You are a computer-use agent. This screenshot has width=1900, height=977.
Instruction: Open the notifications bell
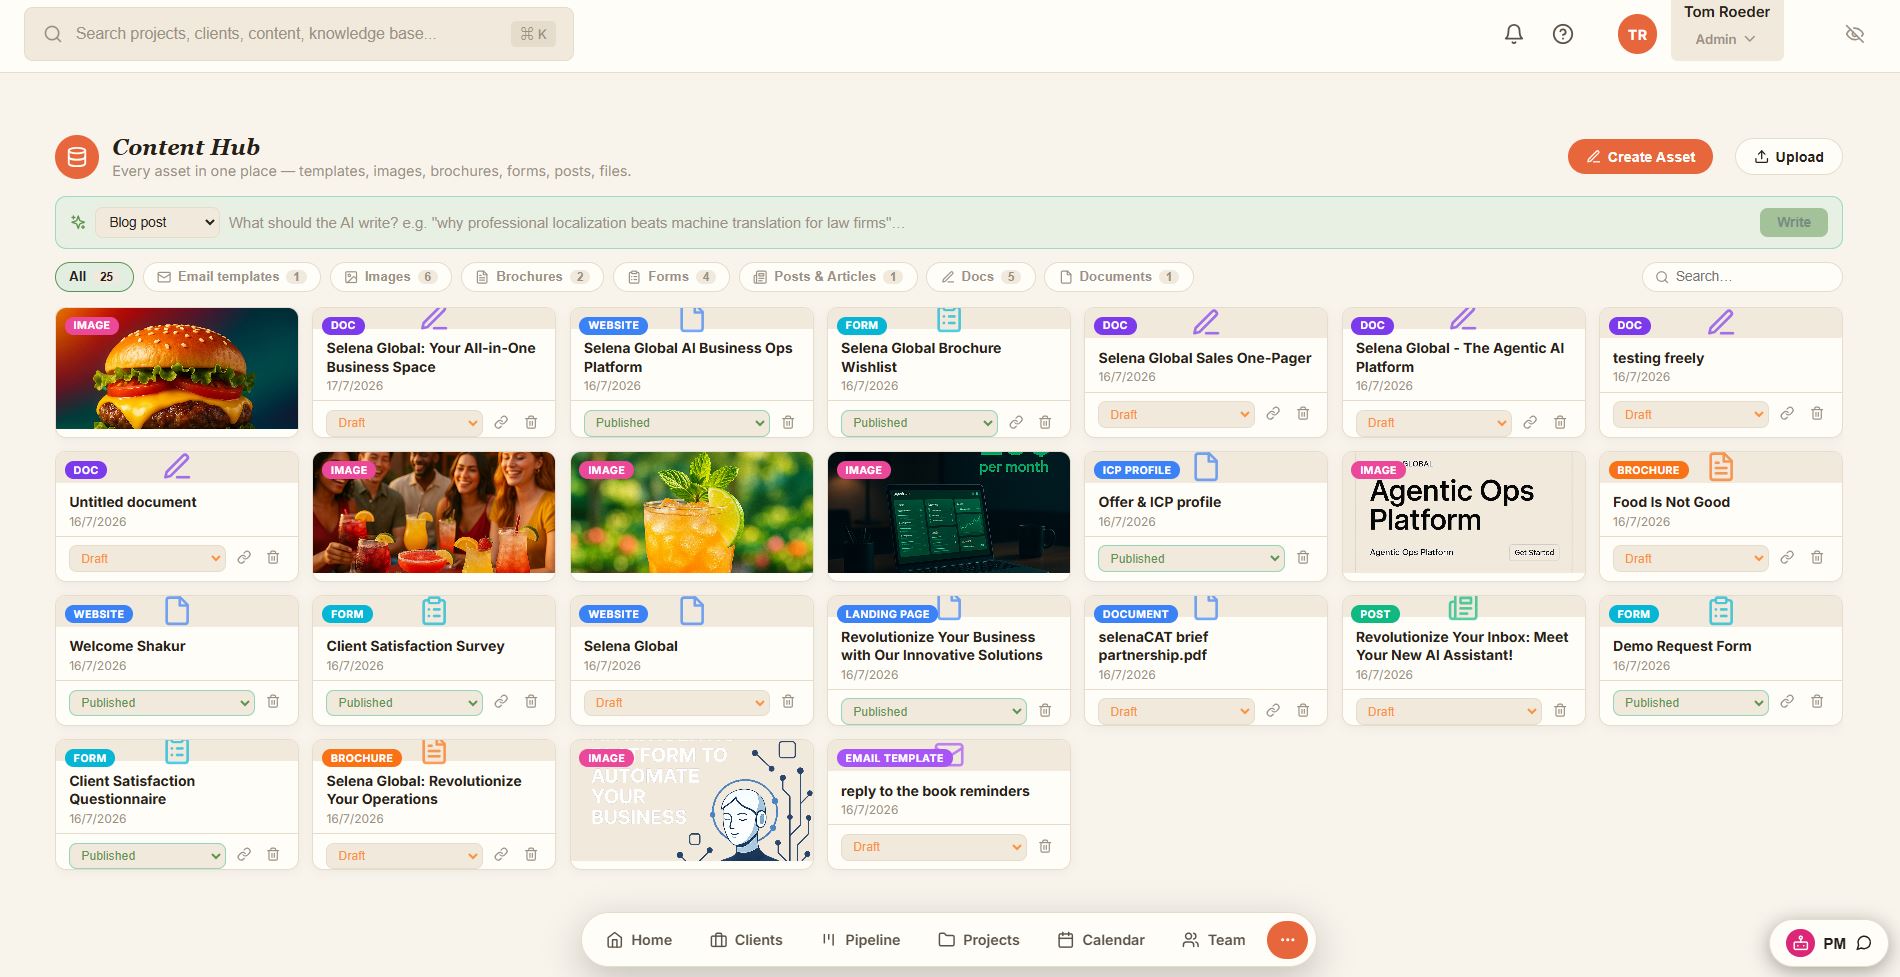pyautogui.click(x=1514, y=34)
